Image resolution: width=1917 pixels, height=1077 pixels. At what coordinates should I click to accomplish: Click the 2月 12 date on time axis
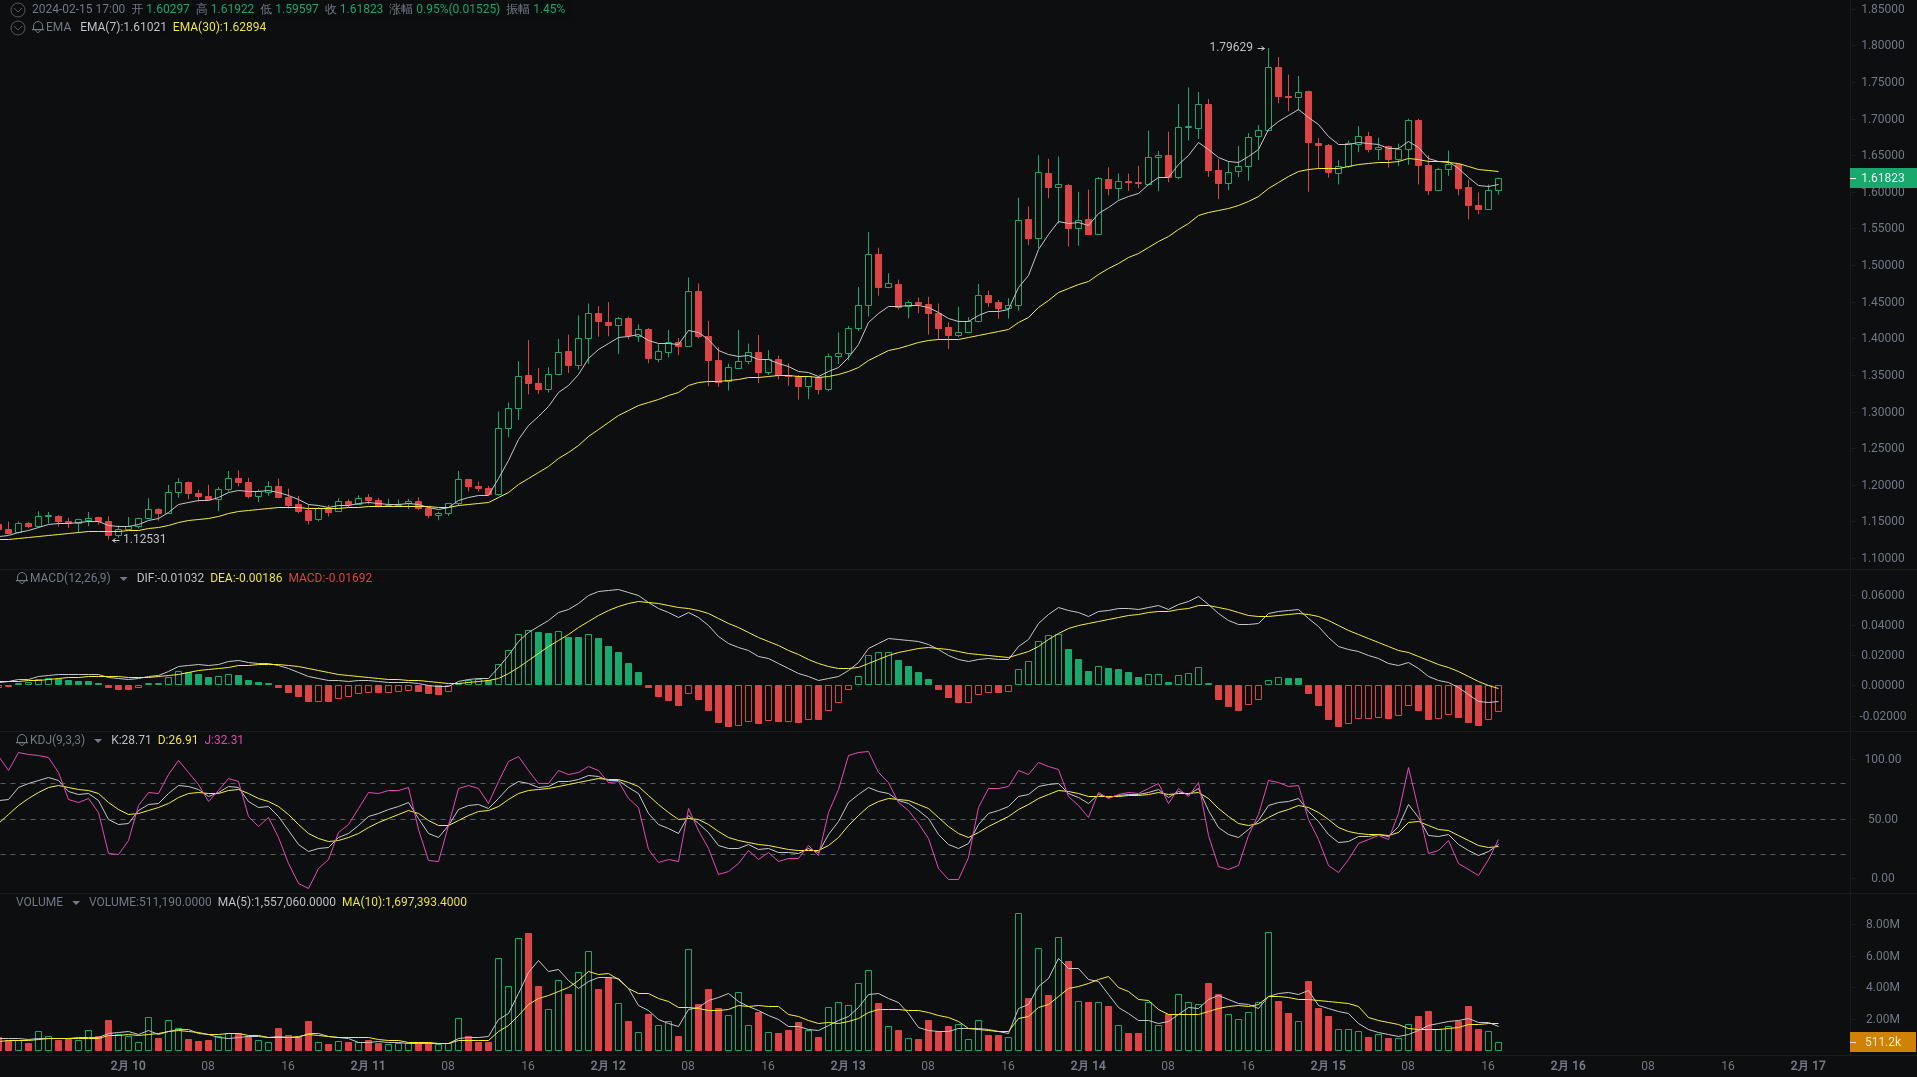(608, 1066)
